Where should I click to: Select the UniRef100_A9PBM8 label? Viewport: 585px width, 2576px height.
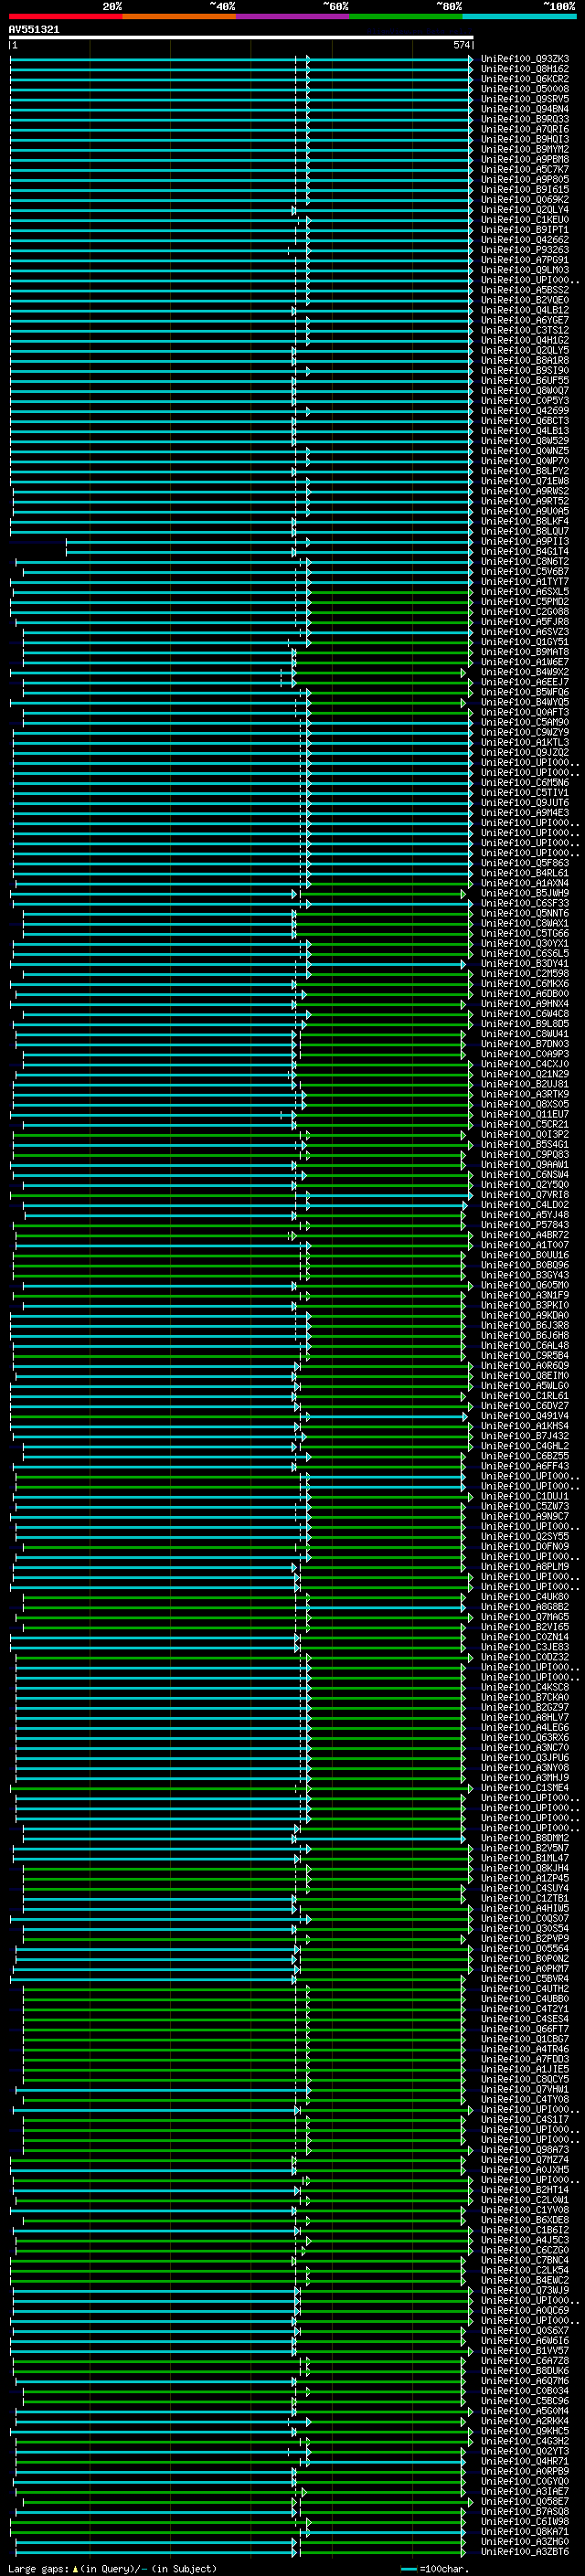click(x=525, y=160)
